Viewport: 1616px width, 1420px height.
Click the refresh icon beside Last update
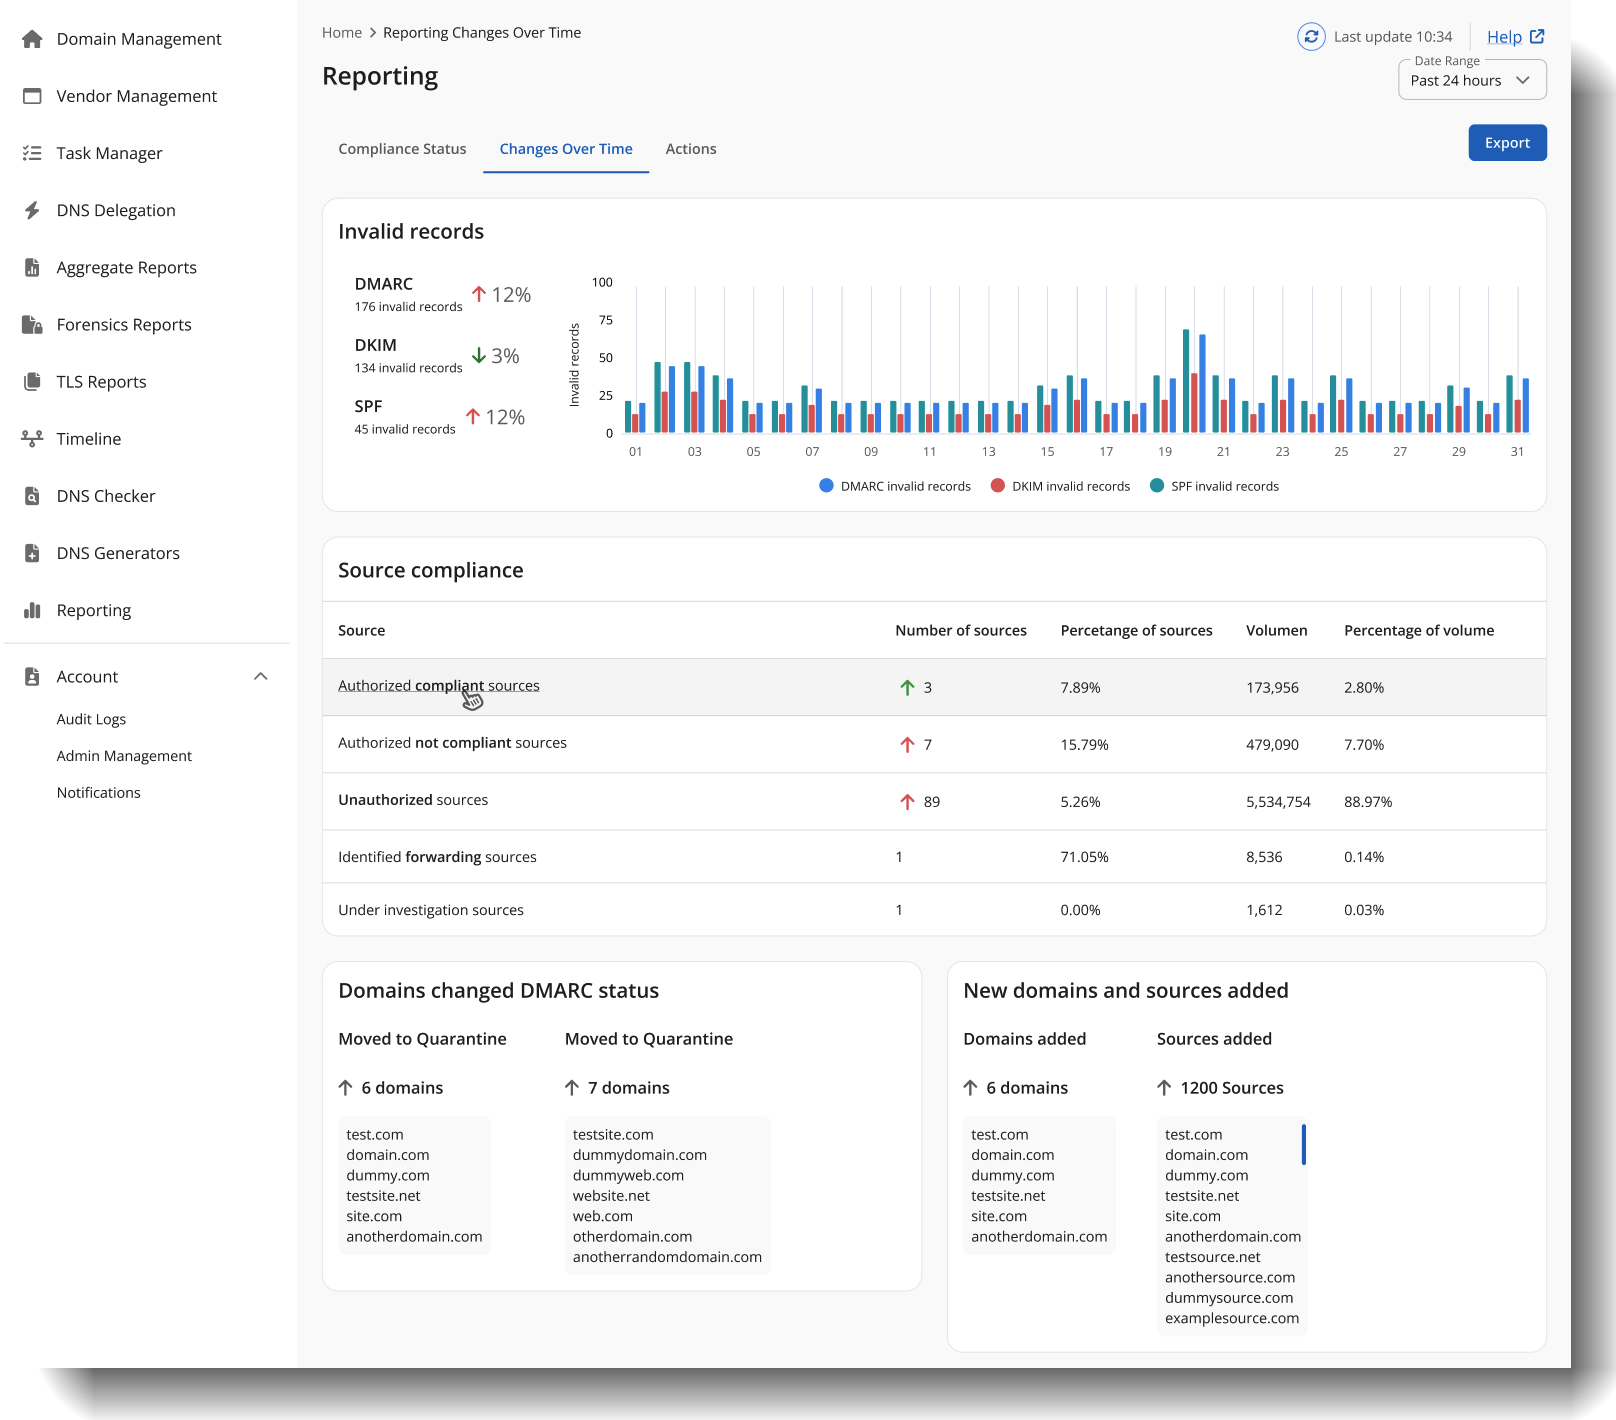tap(1311, 37)
